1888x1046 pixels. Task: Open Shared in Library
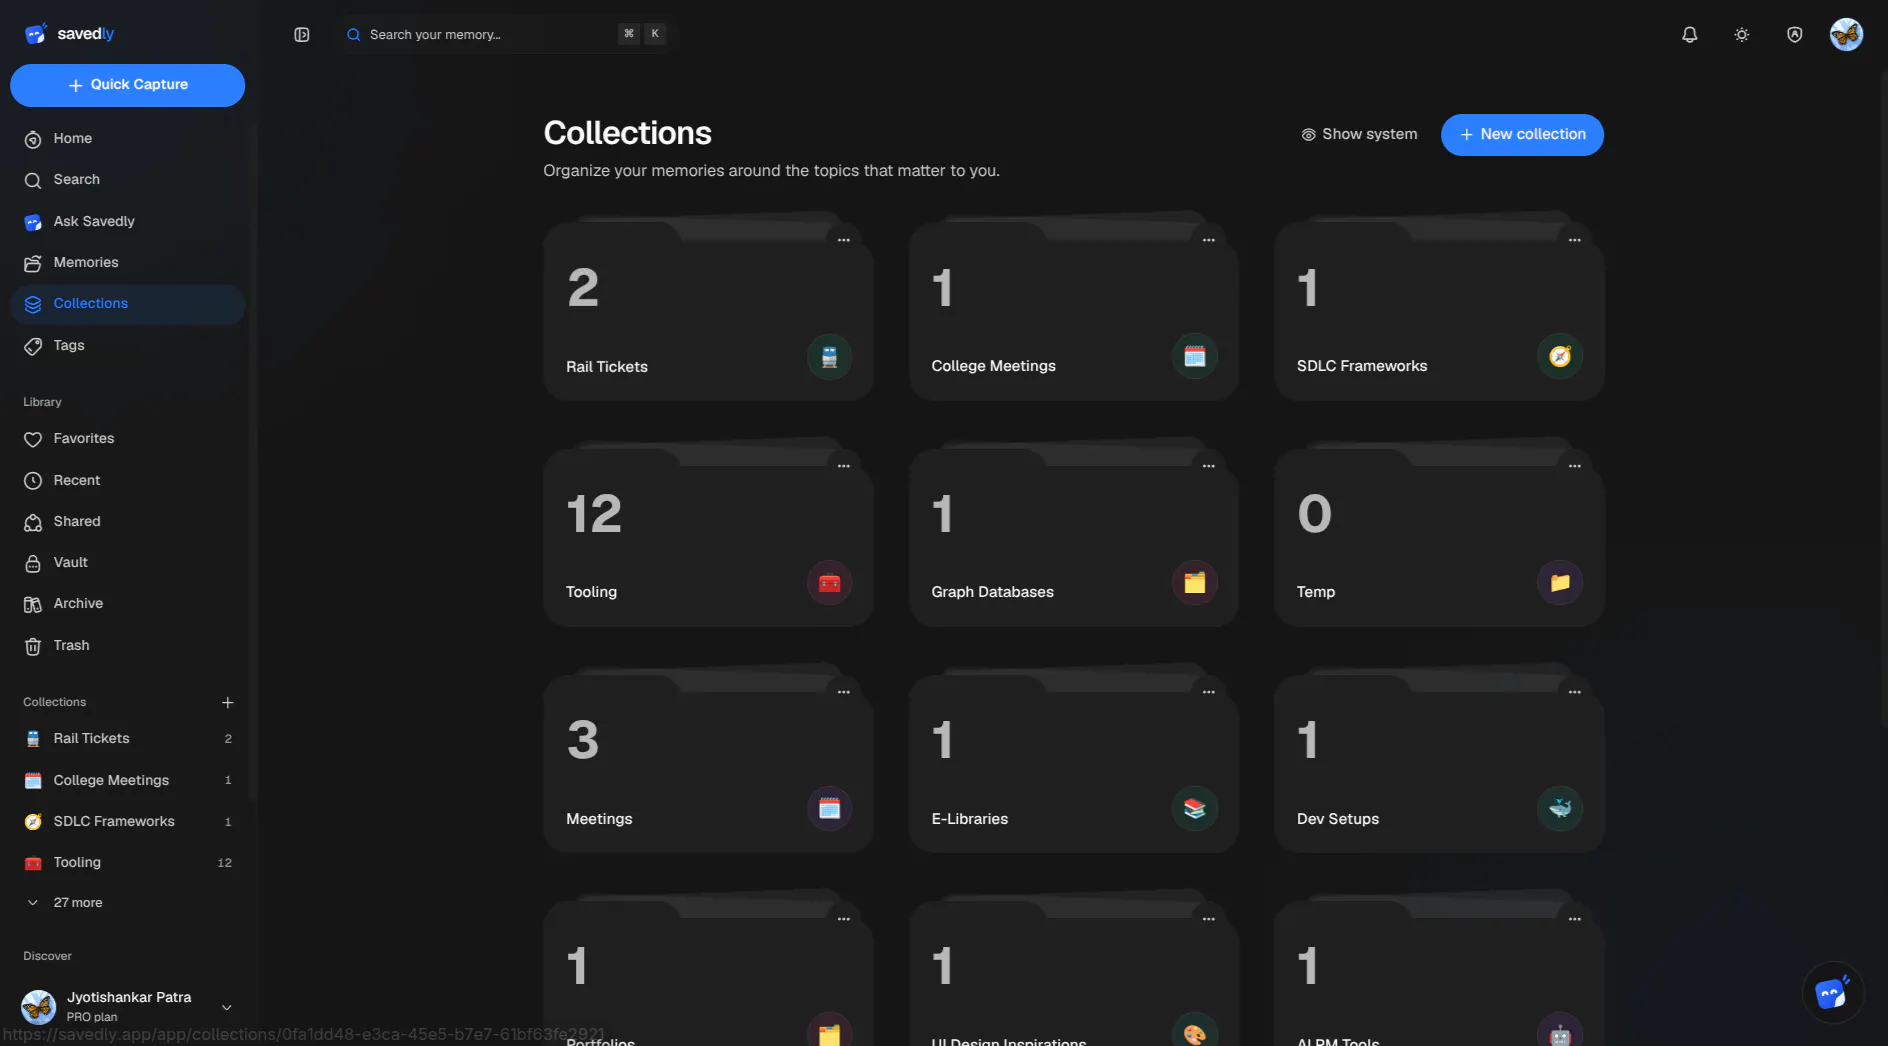tap(127, 521)
